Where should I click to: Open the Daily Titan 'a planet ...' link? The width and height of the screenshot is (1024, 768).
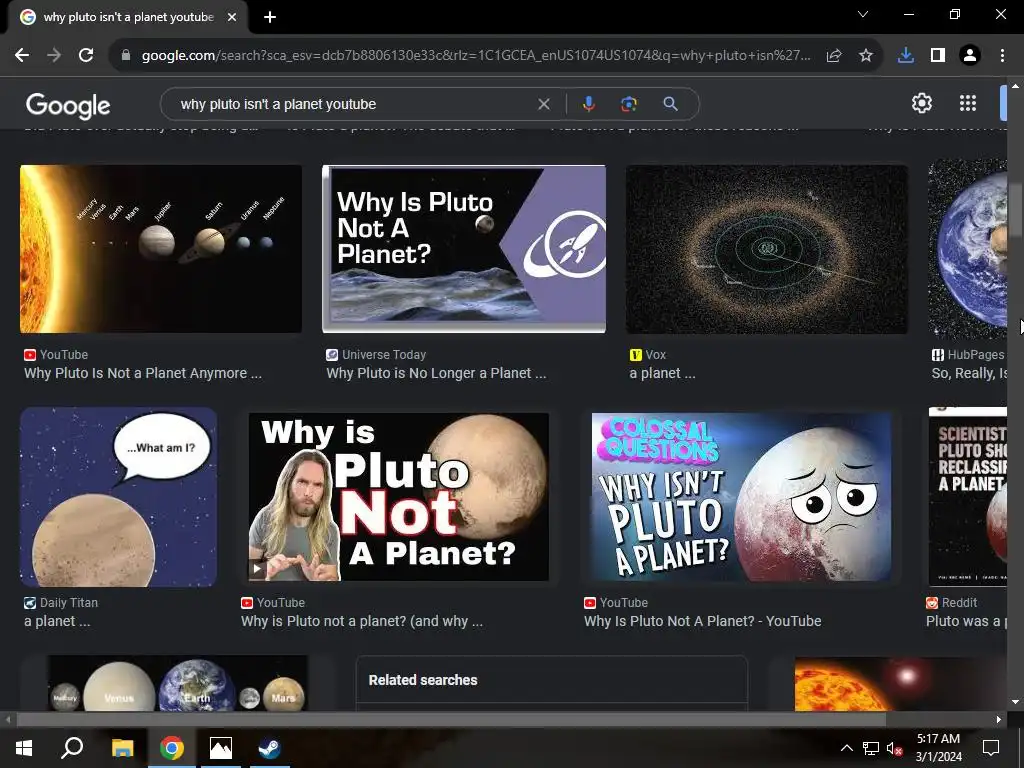tap(57, 621)
